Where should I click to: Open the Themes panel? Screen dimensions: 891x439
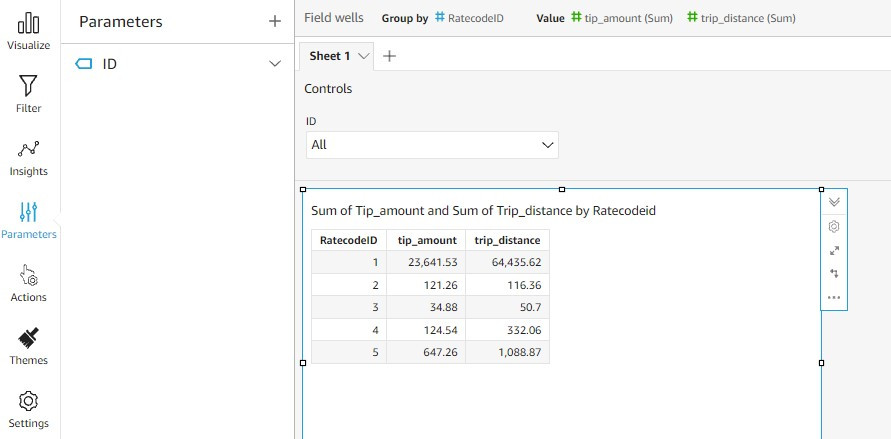pyautogui.click(x=28, y=346)
